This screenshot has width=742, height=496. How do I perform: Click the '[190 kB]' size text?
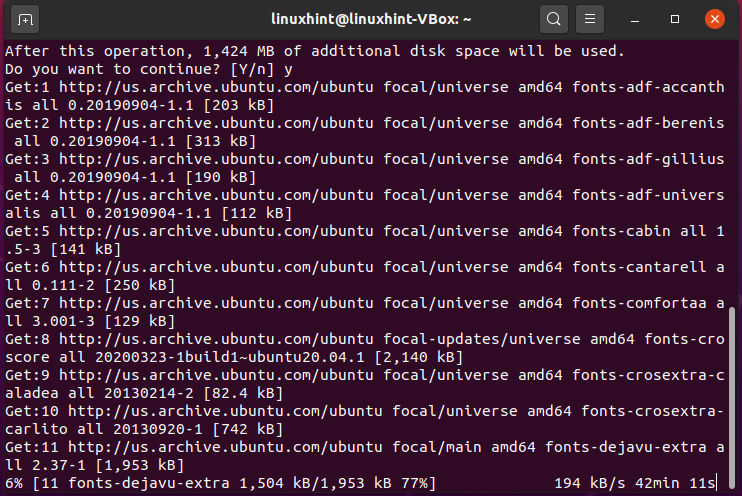221,177
